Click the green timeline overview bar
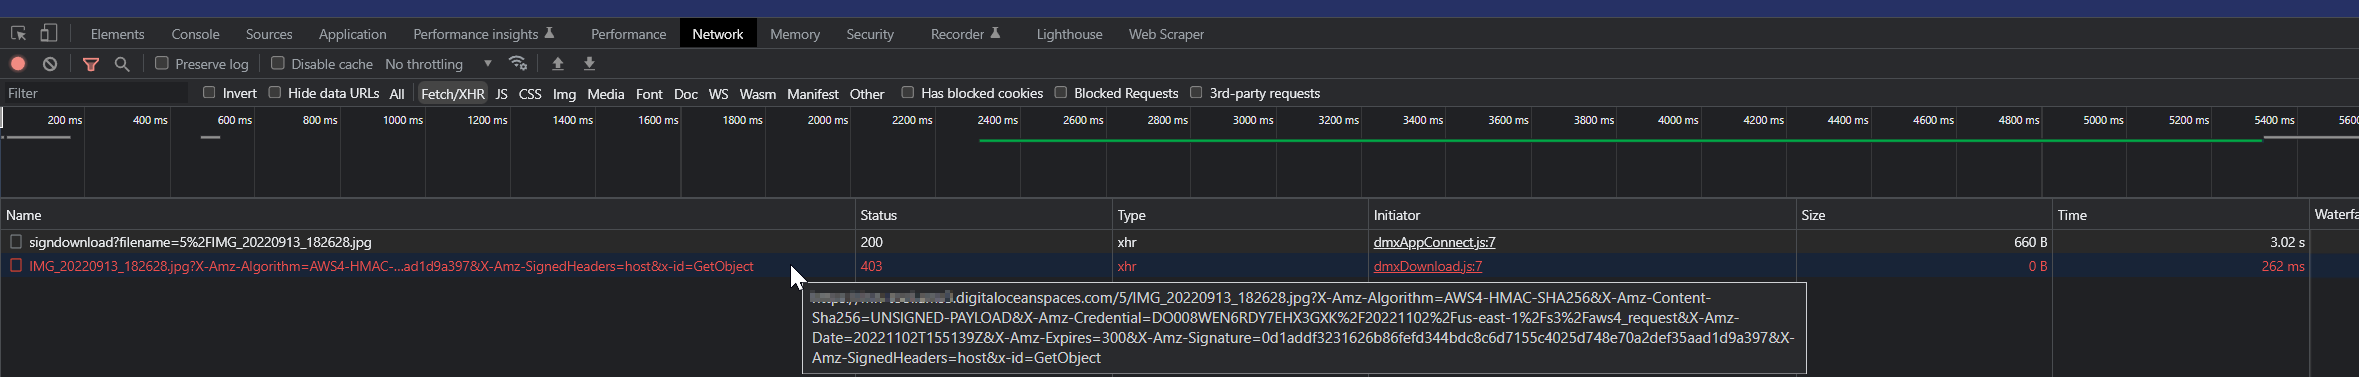The height and width of the screenshot is (377, 2359). coord(1620,140)
